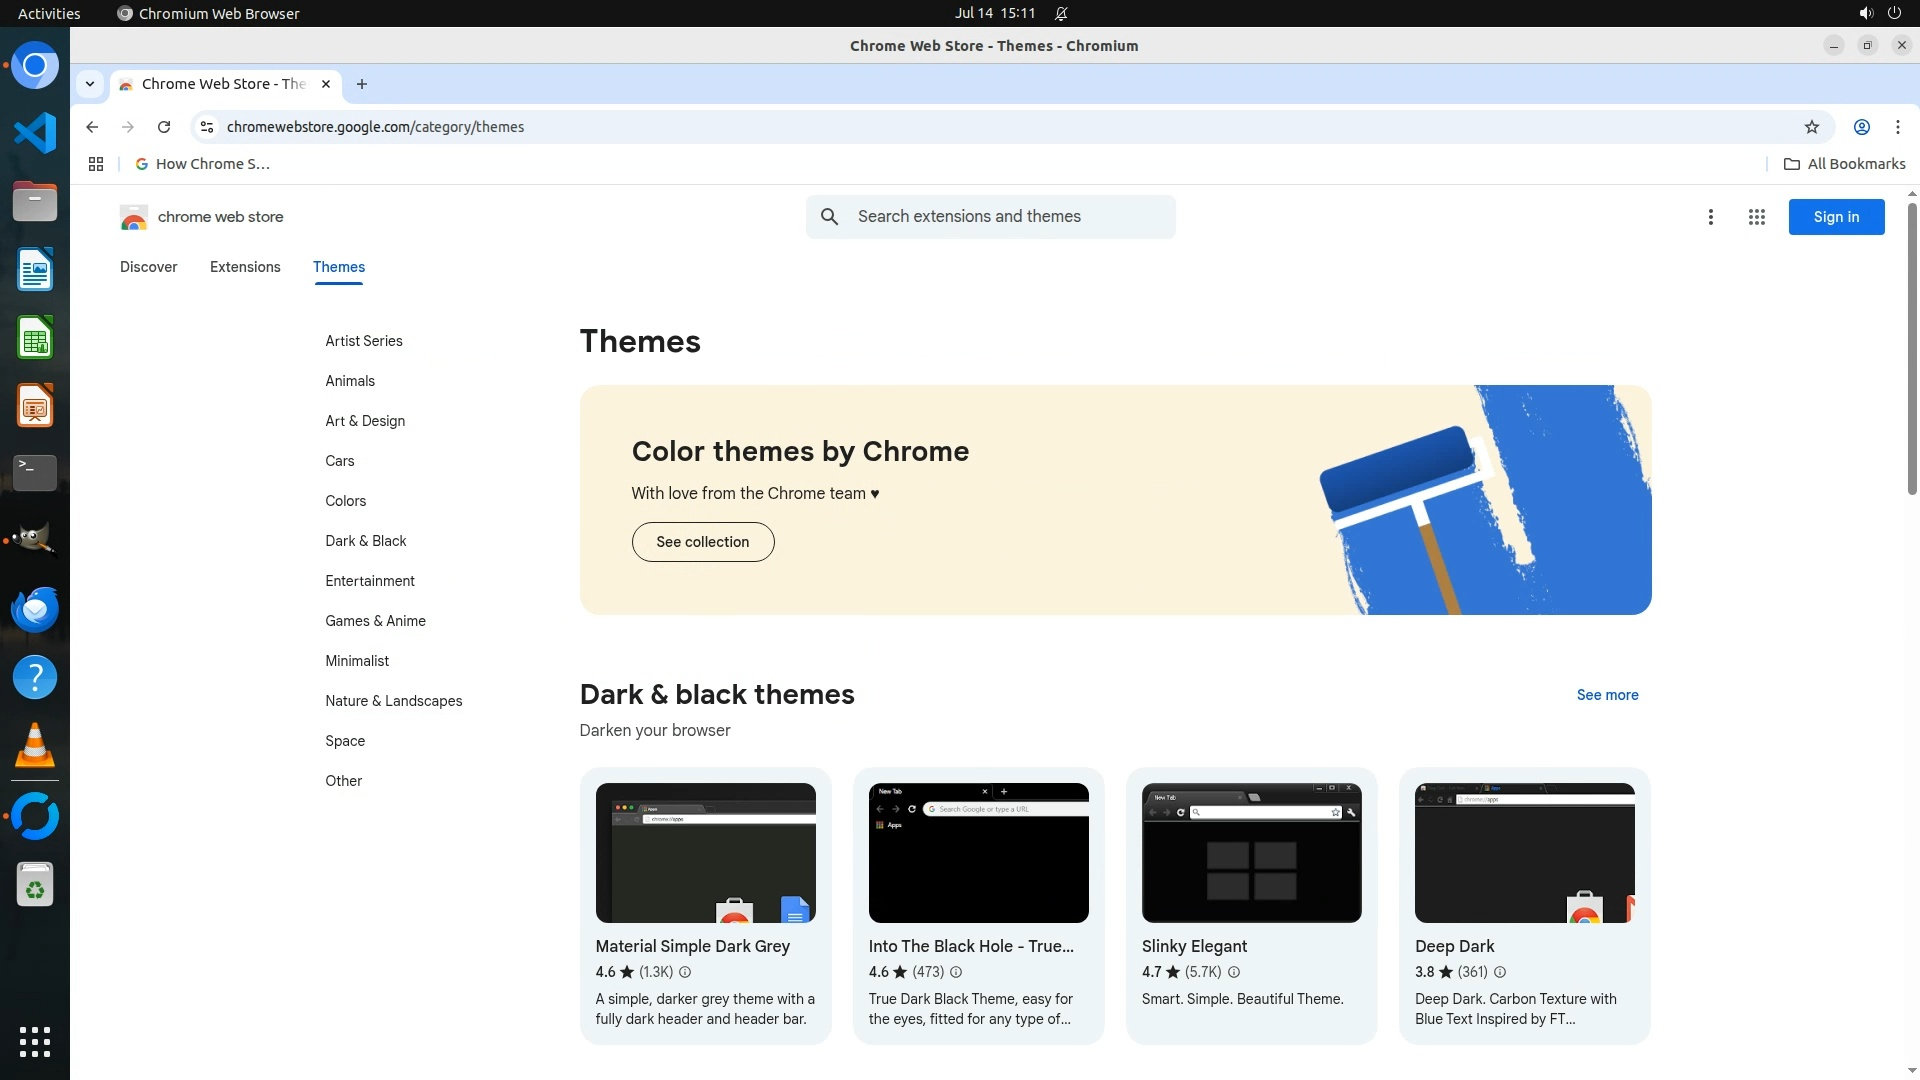Click the bookmark star icon in address bar

[1811, 127]
